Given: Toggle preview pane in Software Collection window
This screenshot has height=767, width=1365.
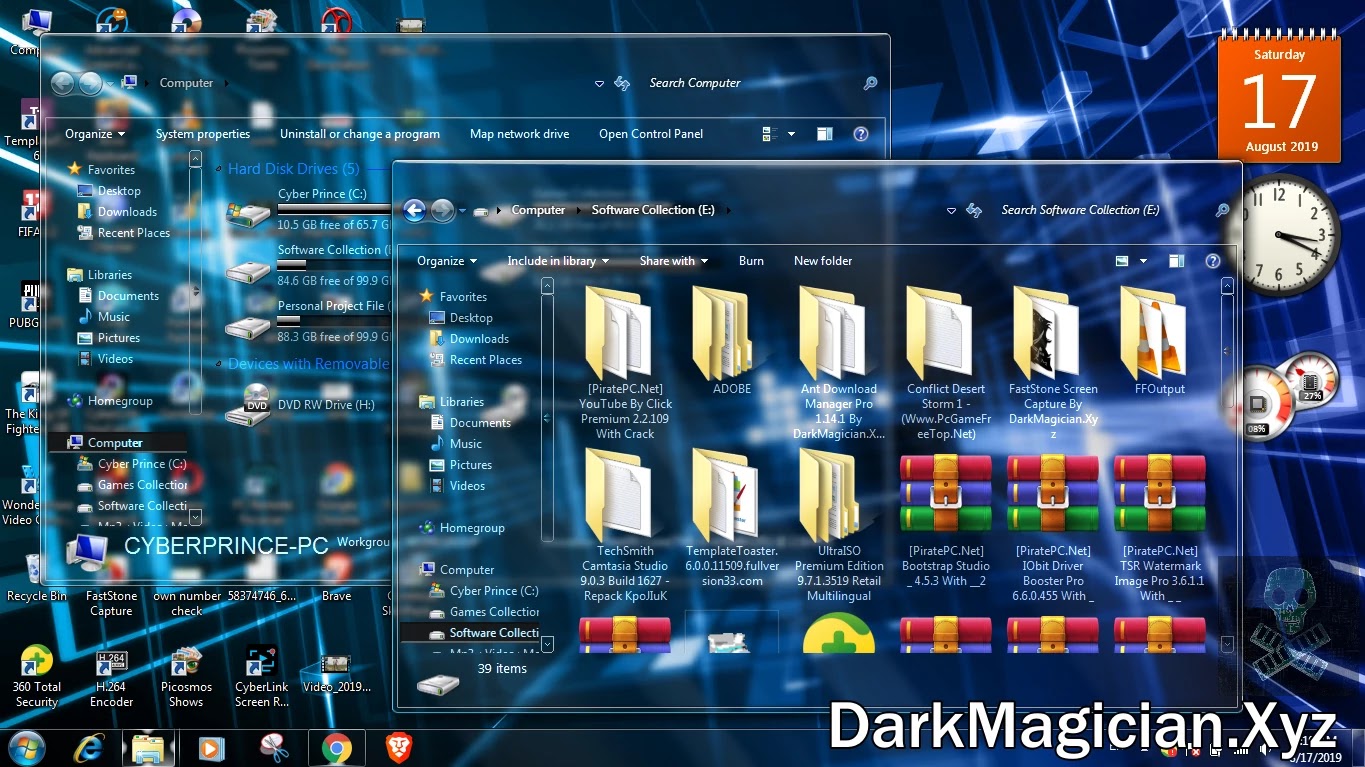Looking at the screenshot, I should click(1176, 261).
